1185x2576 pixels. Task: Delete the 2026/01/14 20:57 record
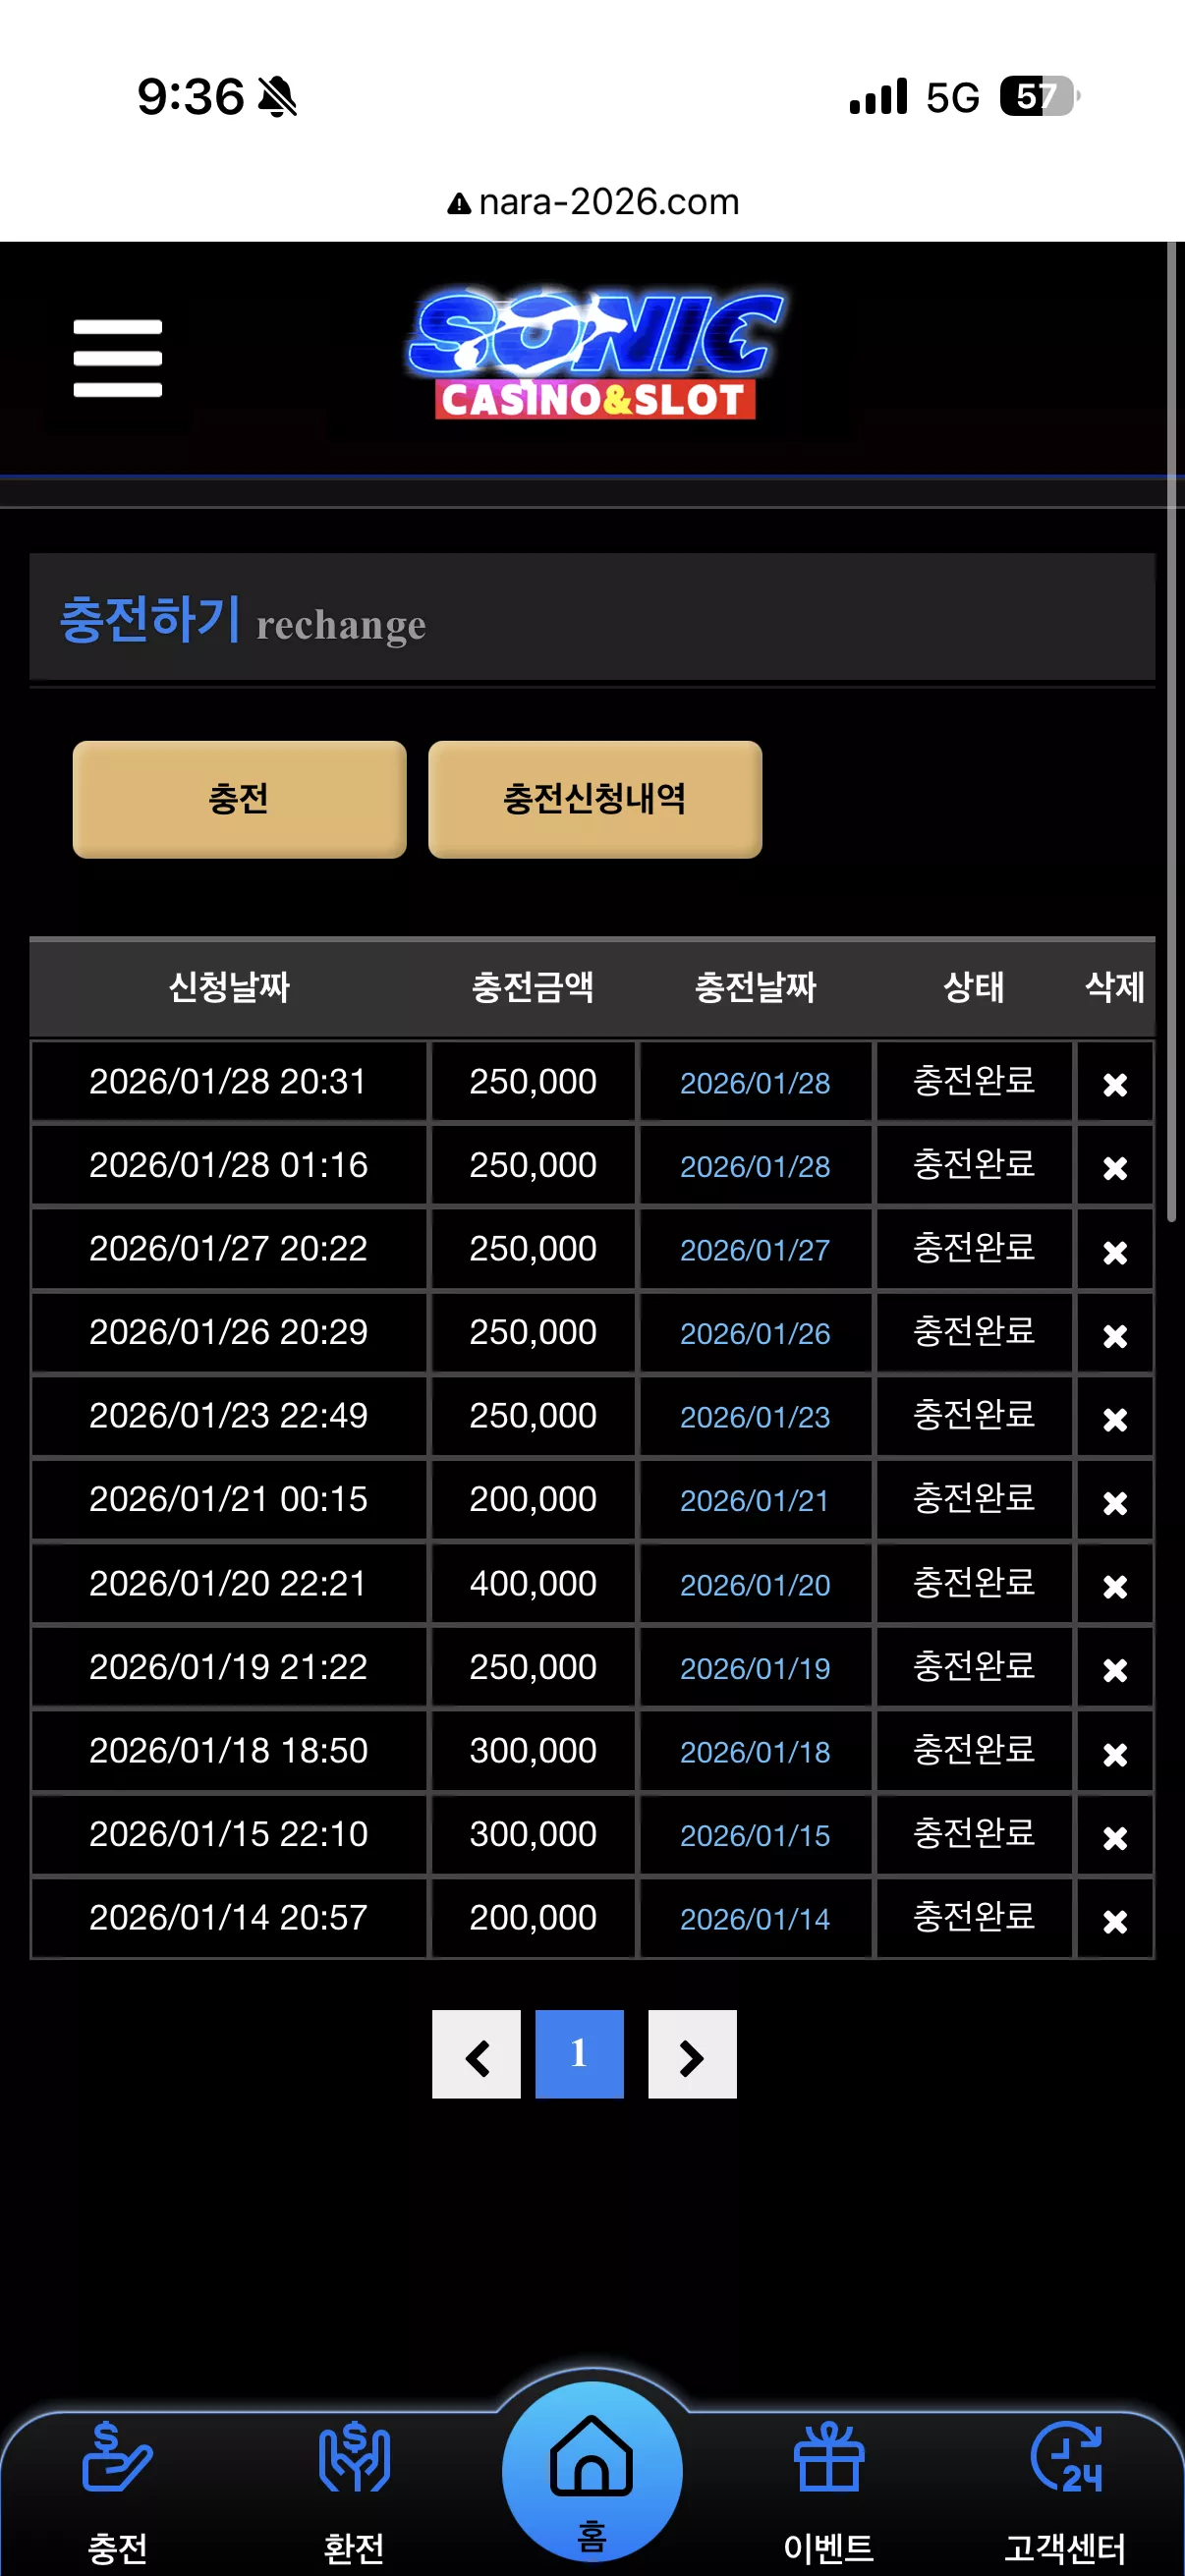tap(1115, 1920)
